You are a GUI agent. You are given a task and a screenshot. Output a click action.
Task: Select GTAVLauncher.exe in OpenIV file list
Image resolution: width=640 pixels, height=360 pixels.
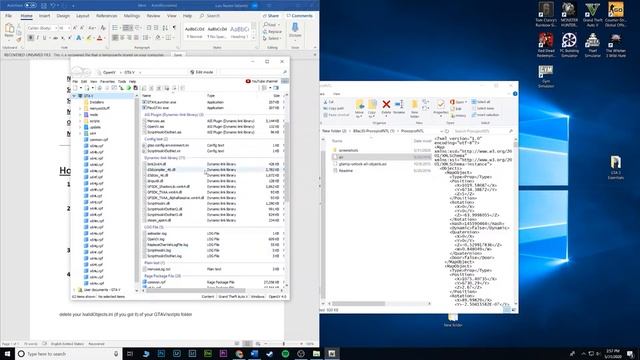[159, 102]
